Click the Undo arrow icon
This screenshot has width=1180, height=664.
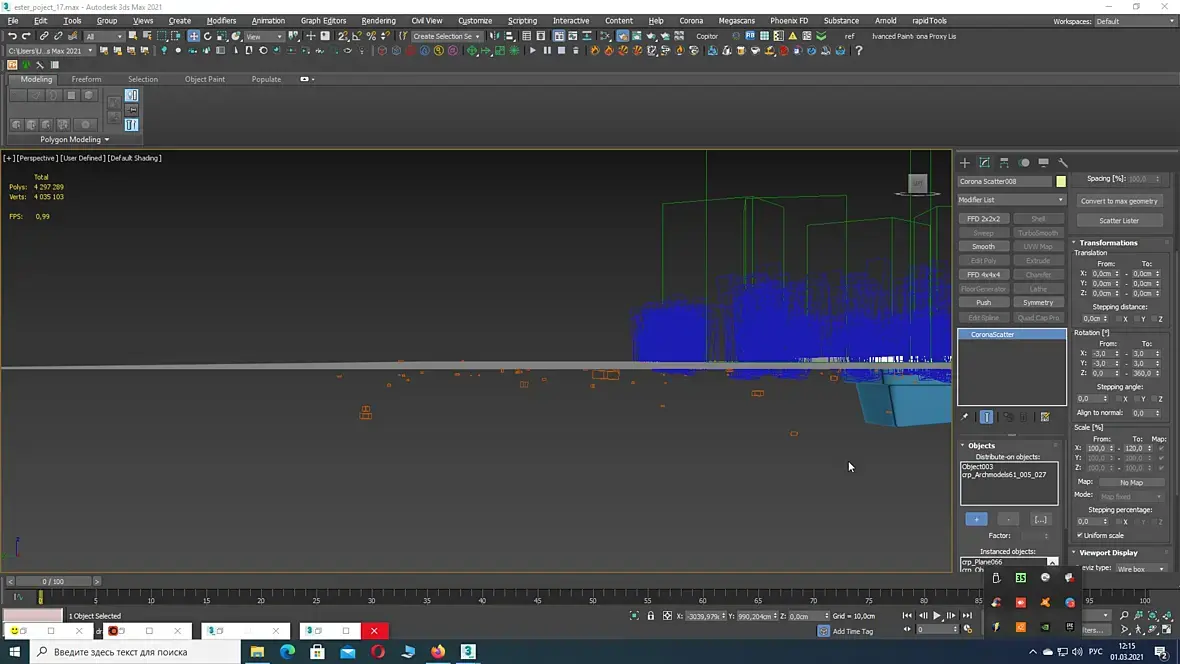click(12, 36)
